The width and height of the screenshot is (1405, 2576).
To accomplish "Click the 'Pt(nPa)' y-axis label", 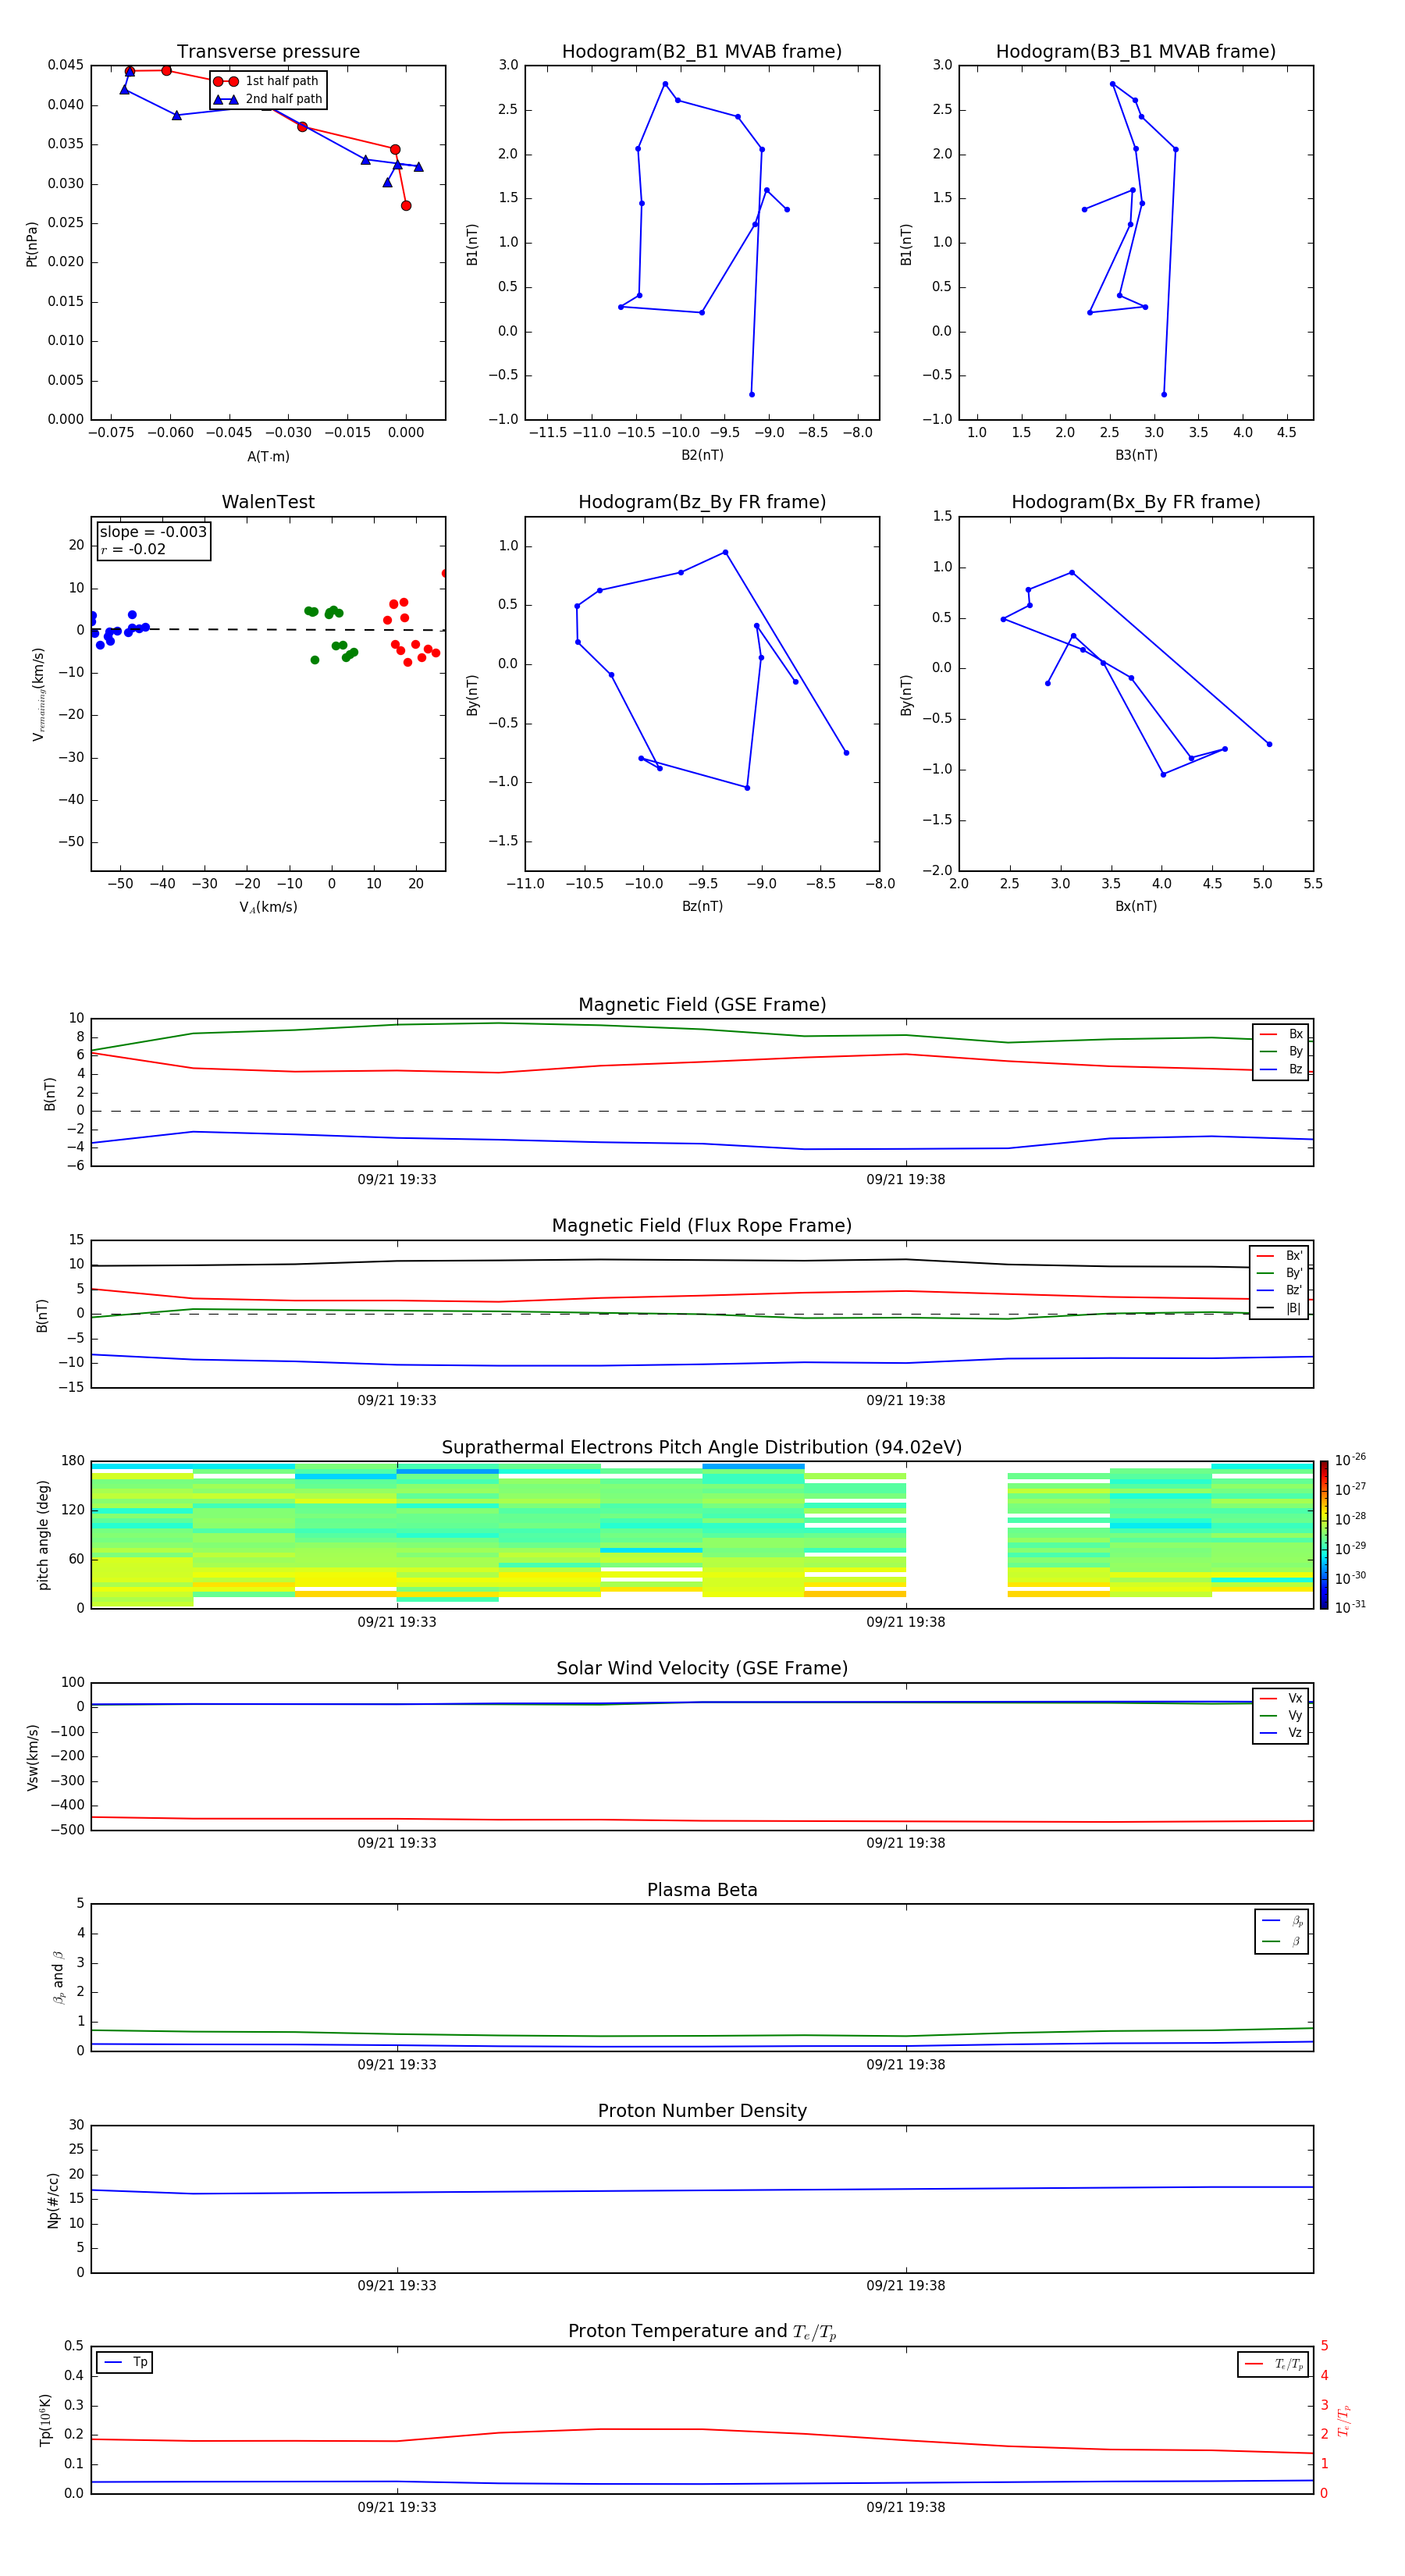I will click(32, 244).
